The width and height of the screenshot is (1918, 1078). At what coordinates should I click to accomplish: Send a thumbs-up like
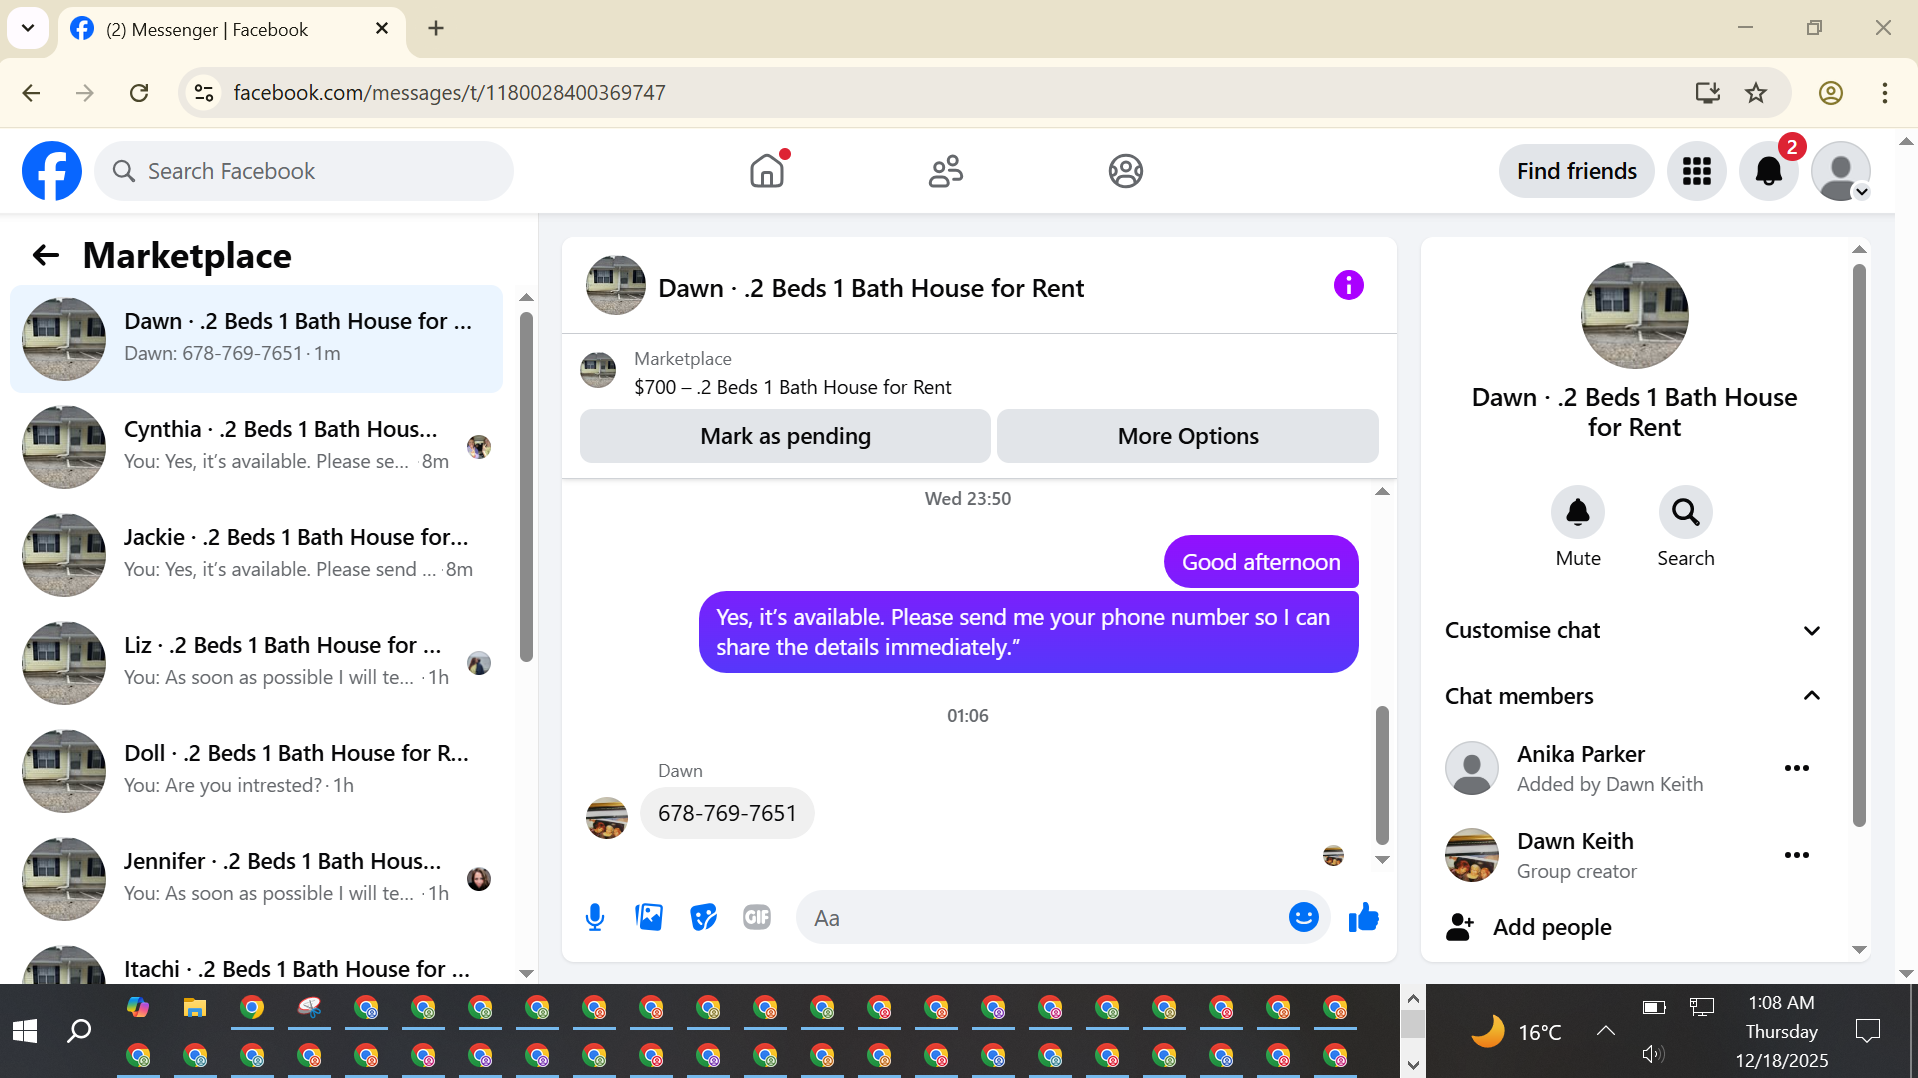click(1363, 917)
